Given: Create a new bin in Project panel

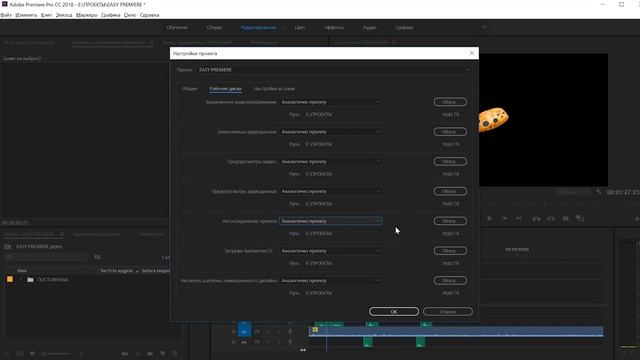Looking at the screenshot, I should click(x=150, y=353).
